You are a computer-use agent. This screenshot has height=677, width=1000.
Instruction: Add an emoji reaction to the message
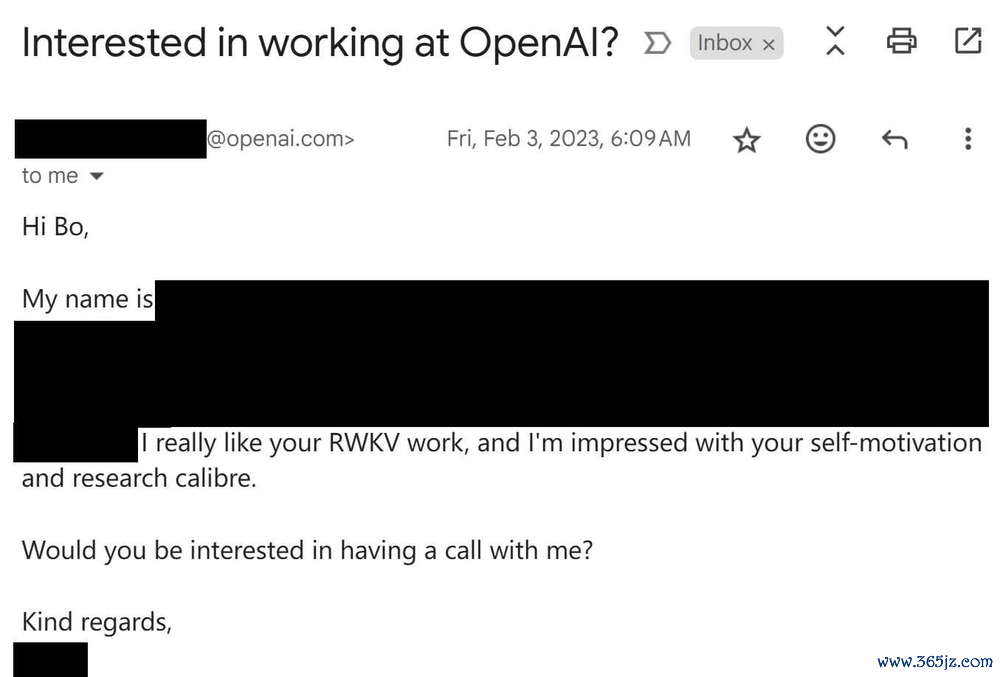click(820, 139)
